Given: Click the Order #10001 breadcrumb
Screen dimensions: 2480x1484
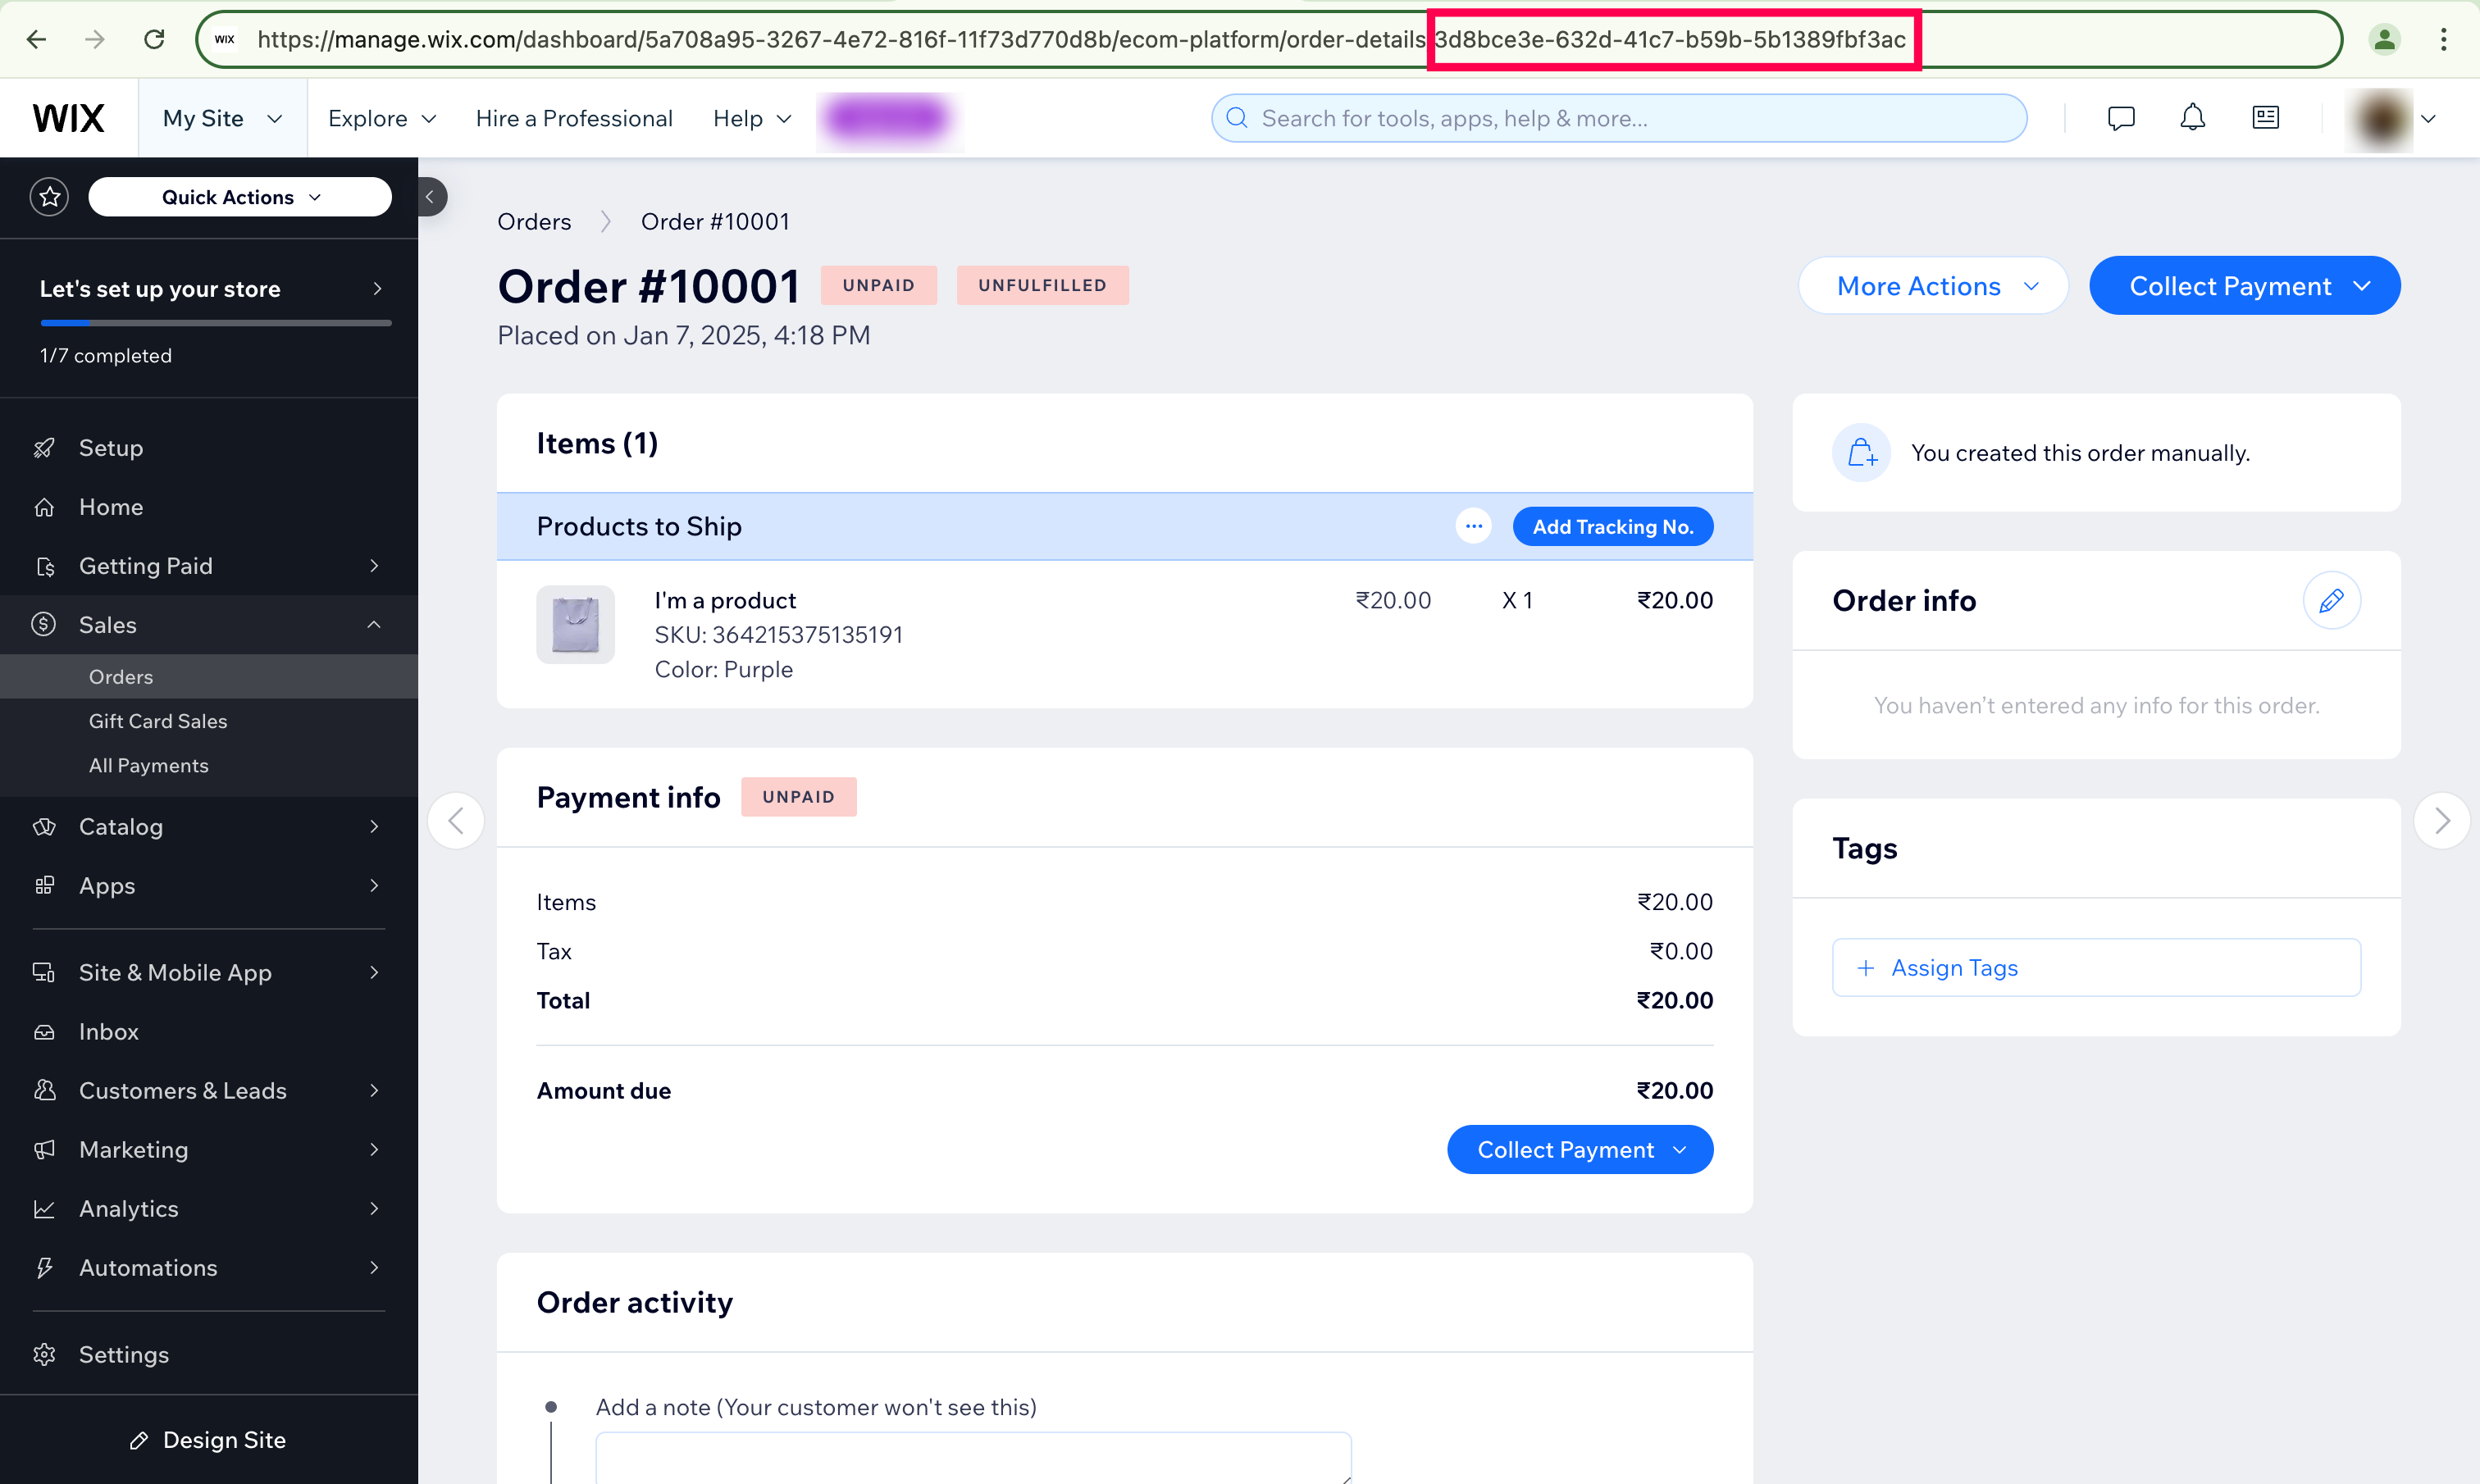Looking at the screenshot, I should pyautogui.click(x=715, y=221).
